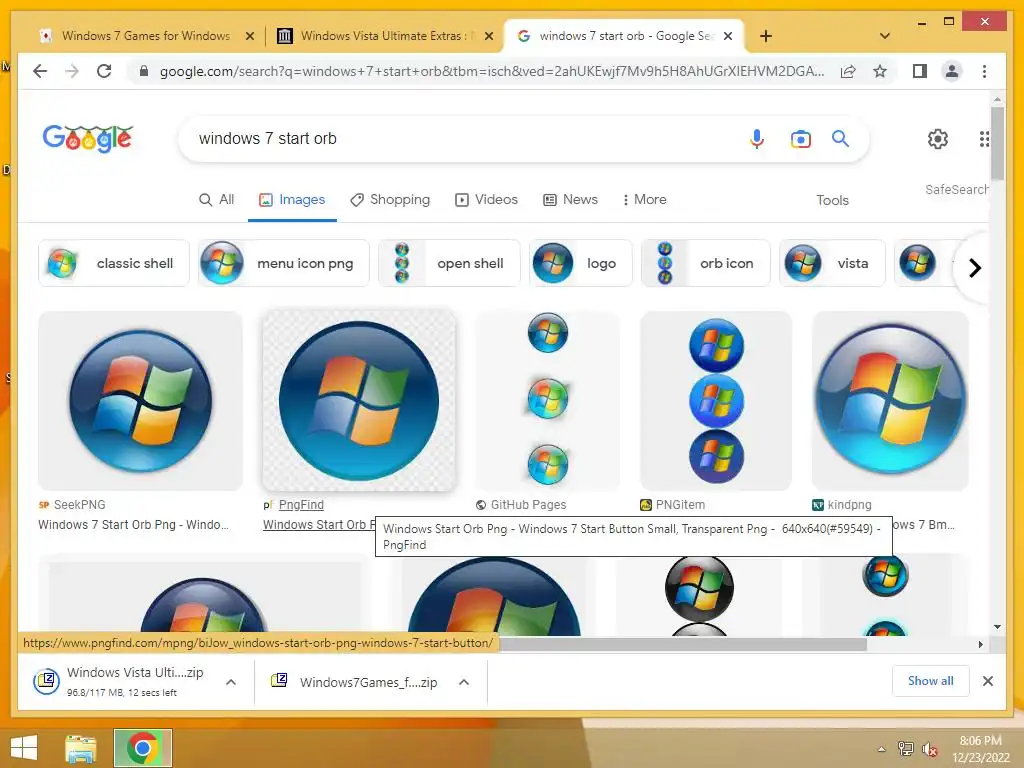Open the Windows Start button
This screenshot has height=768, width=1024.
(x=24, y=748)
